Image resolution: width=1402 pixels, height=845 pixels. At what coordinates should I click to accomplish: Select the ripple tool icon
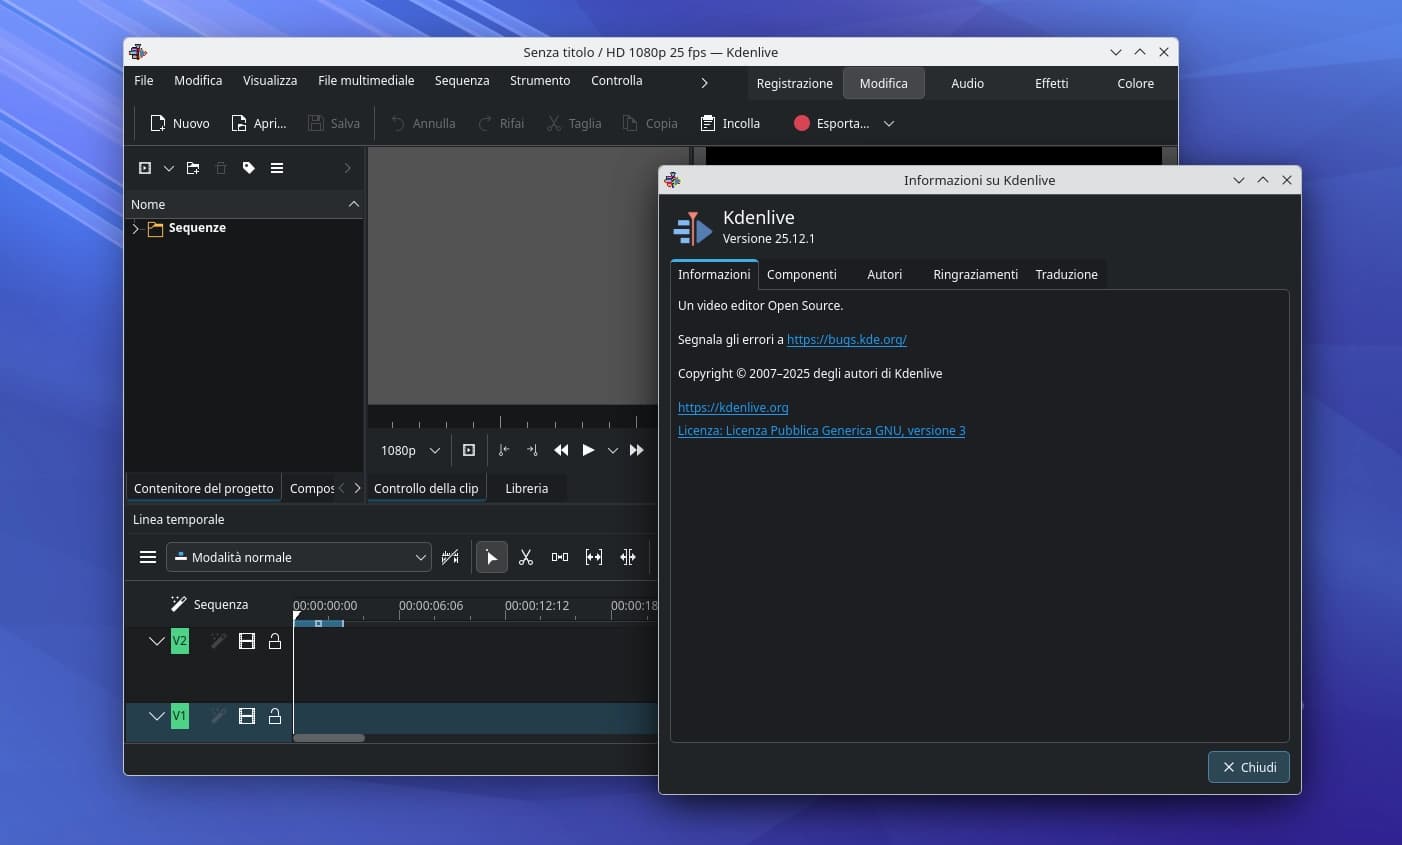pos(628,557)
